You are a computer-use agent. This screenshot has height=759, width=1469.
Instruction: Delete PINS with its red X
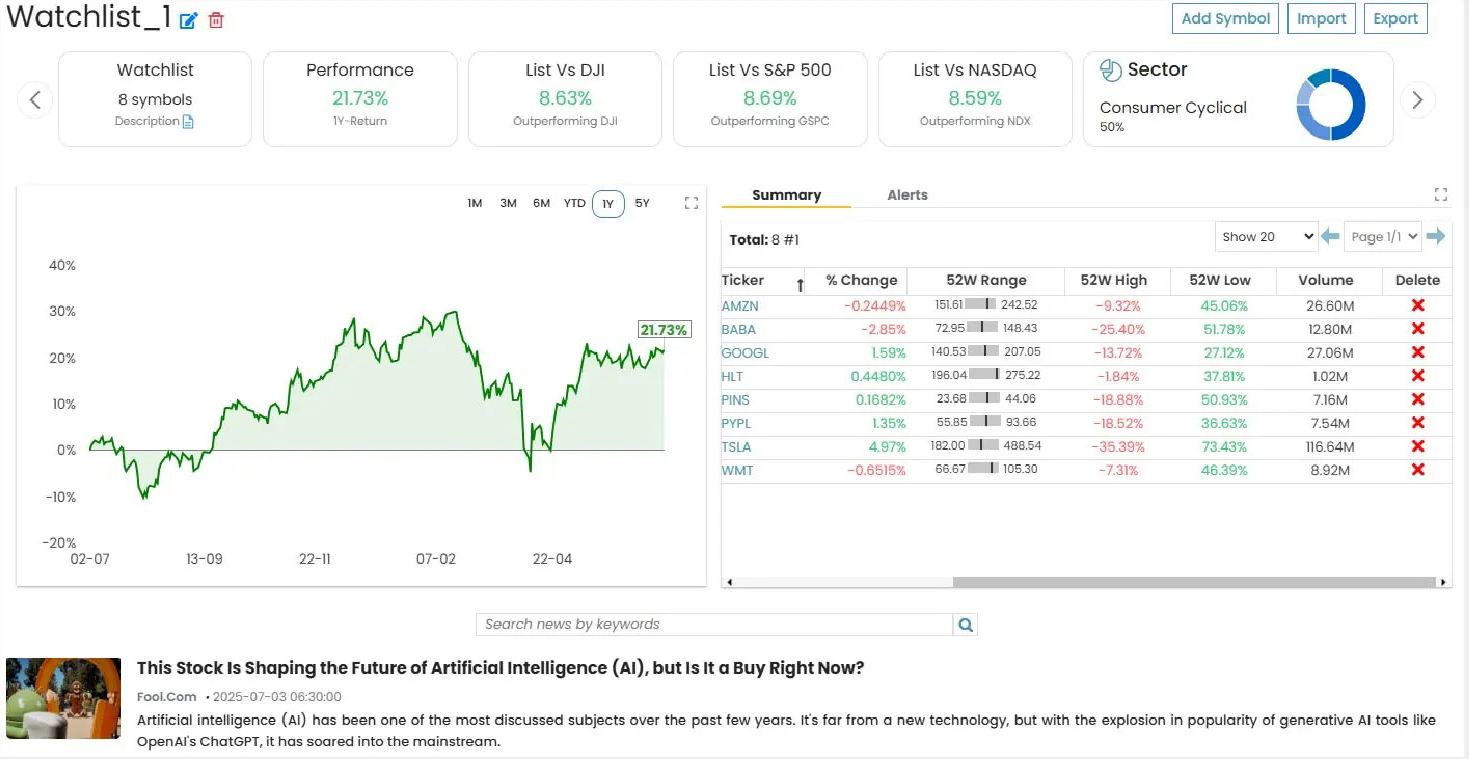point(1417,399)
